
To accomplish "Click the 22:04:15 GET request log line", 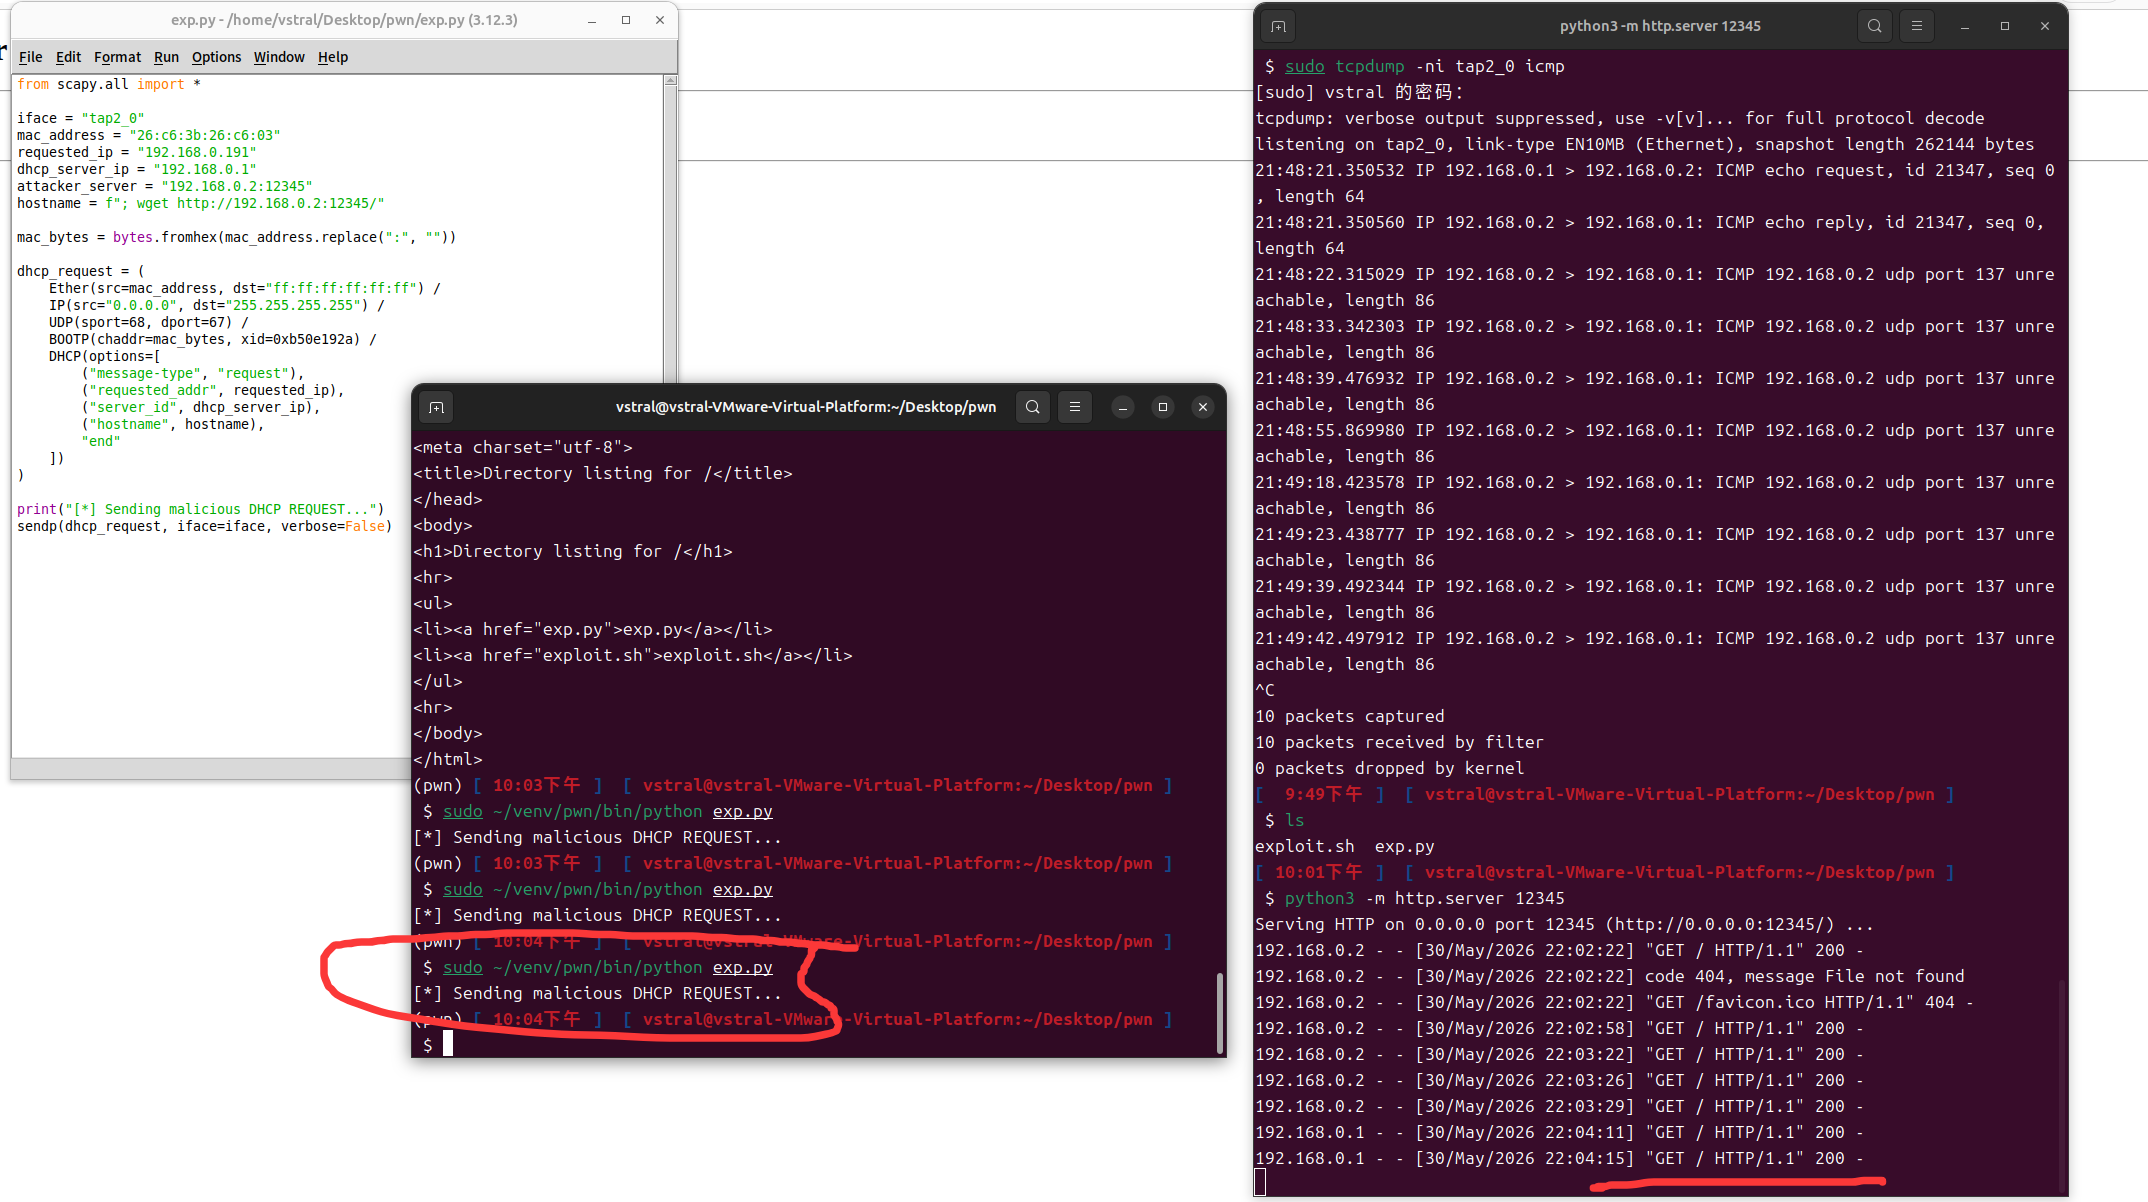I will pyautogui.click(x=1559, y=1158).
